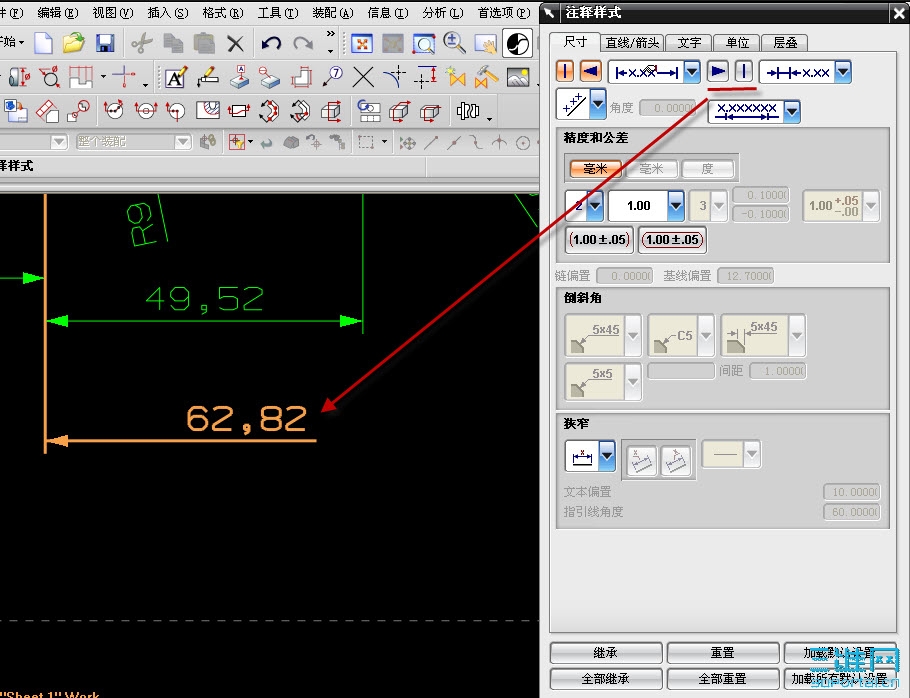Open the 分析(L) menu
The image size is (910, 698).
click(443, 12)
